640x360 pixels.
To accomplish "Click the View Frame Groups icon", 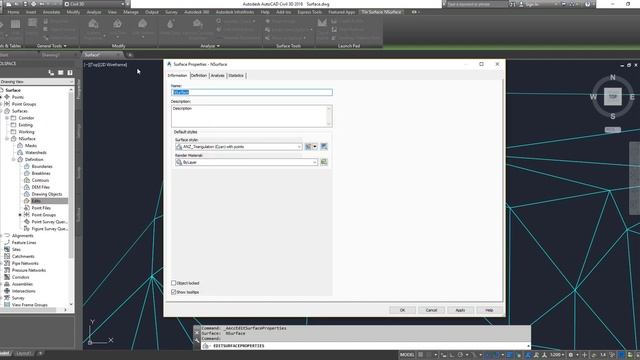I will click(7, 305).
